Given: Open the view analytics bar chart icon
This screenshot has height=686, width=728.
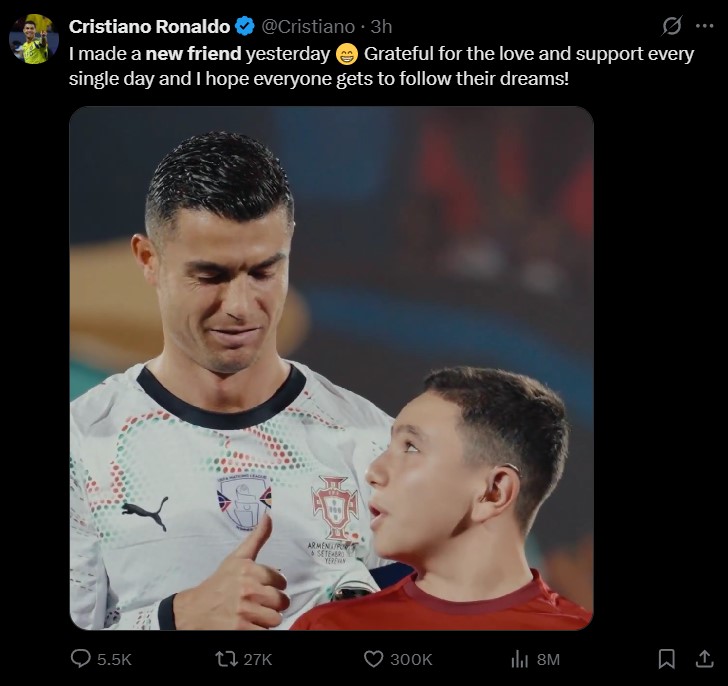Looking at the screenshot, I should 519,659.
